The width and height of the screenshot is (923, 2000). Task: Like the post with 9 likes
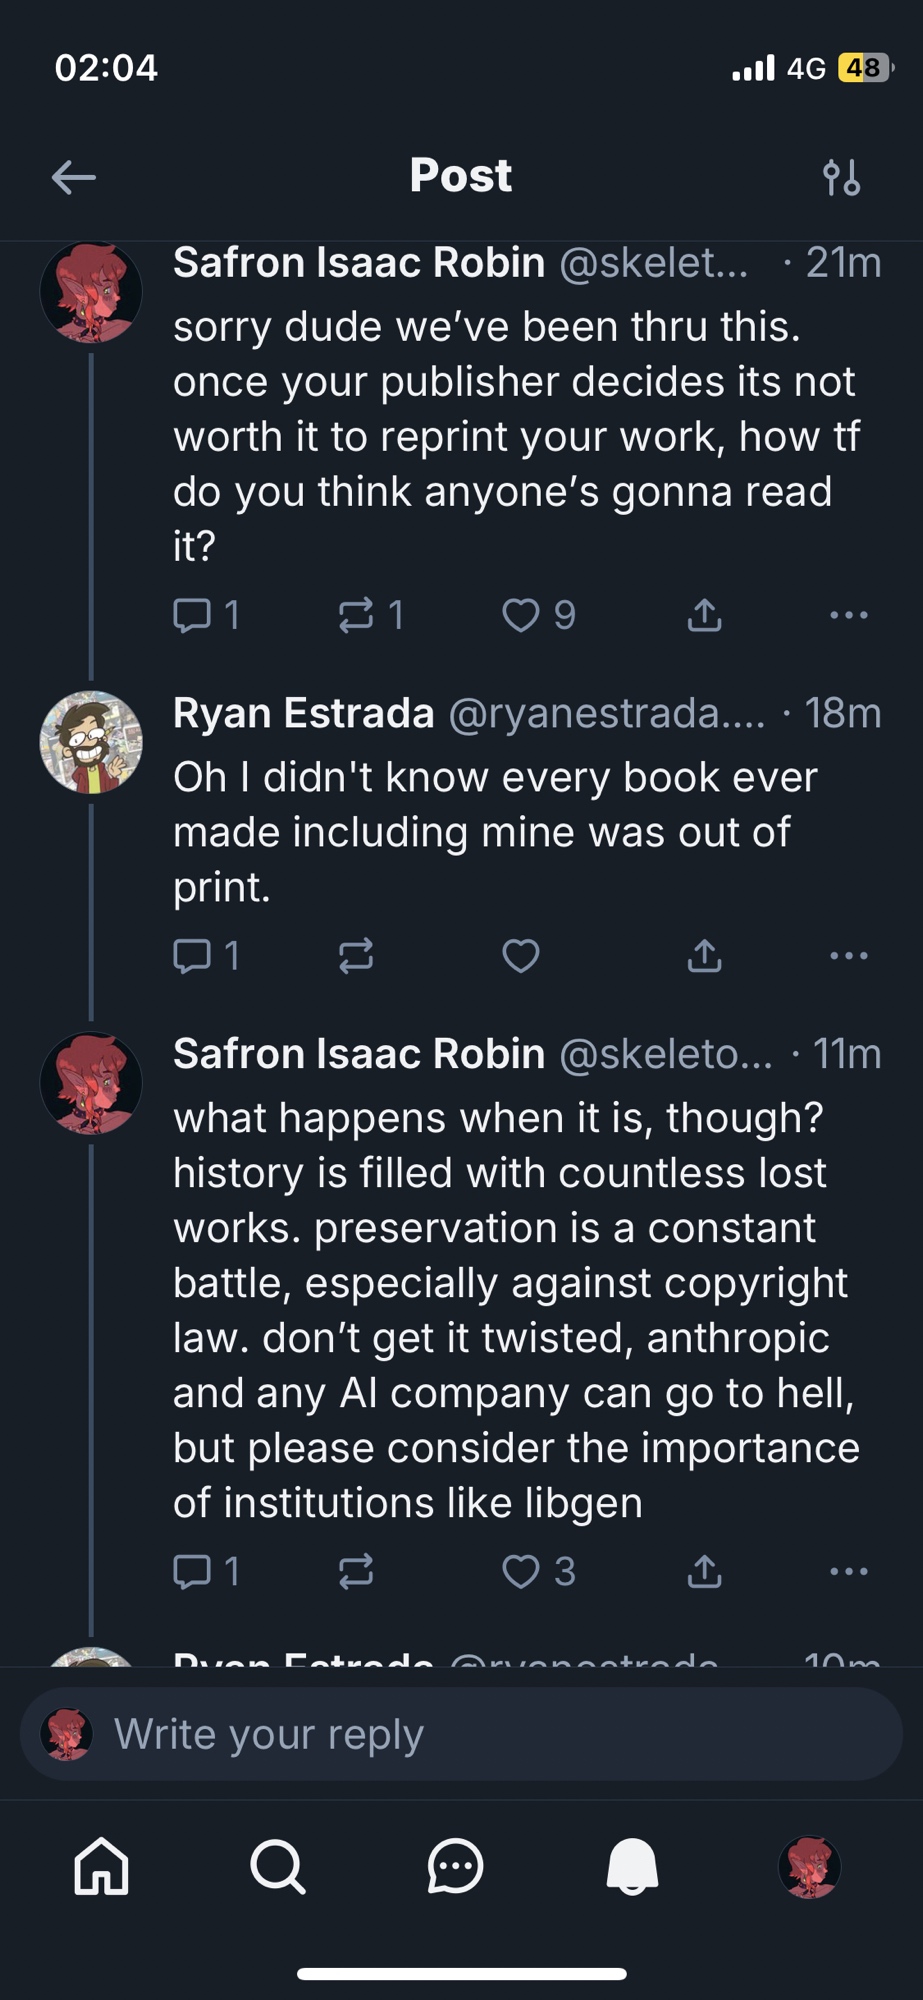521,615
